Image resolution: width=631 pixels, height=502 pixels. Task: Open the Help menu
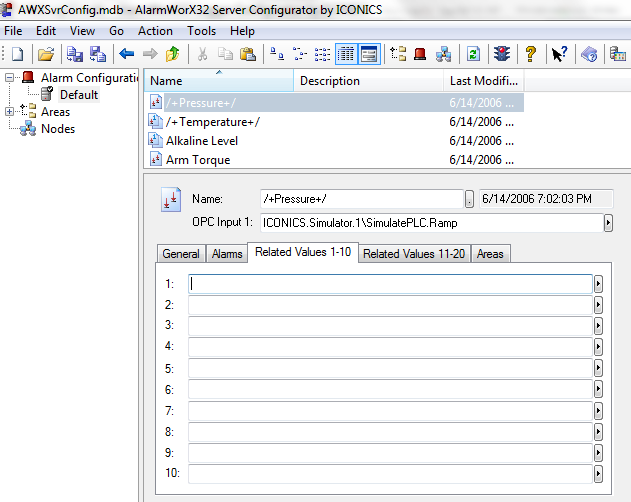pyautogui.click(x=242, y=31)
